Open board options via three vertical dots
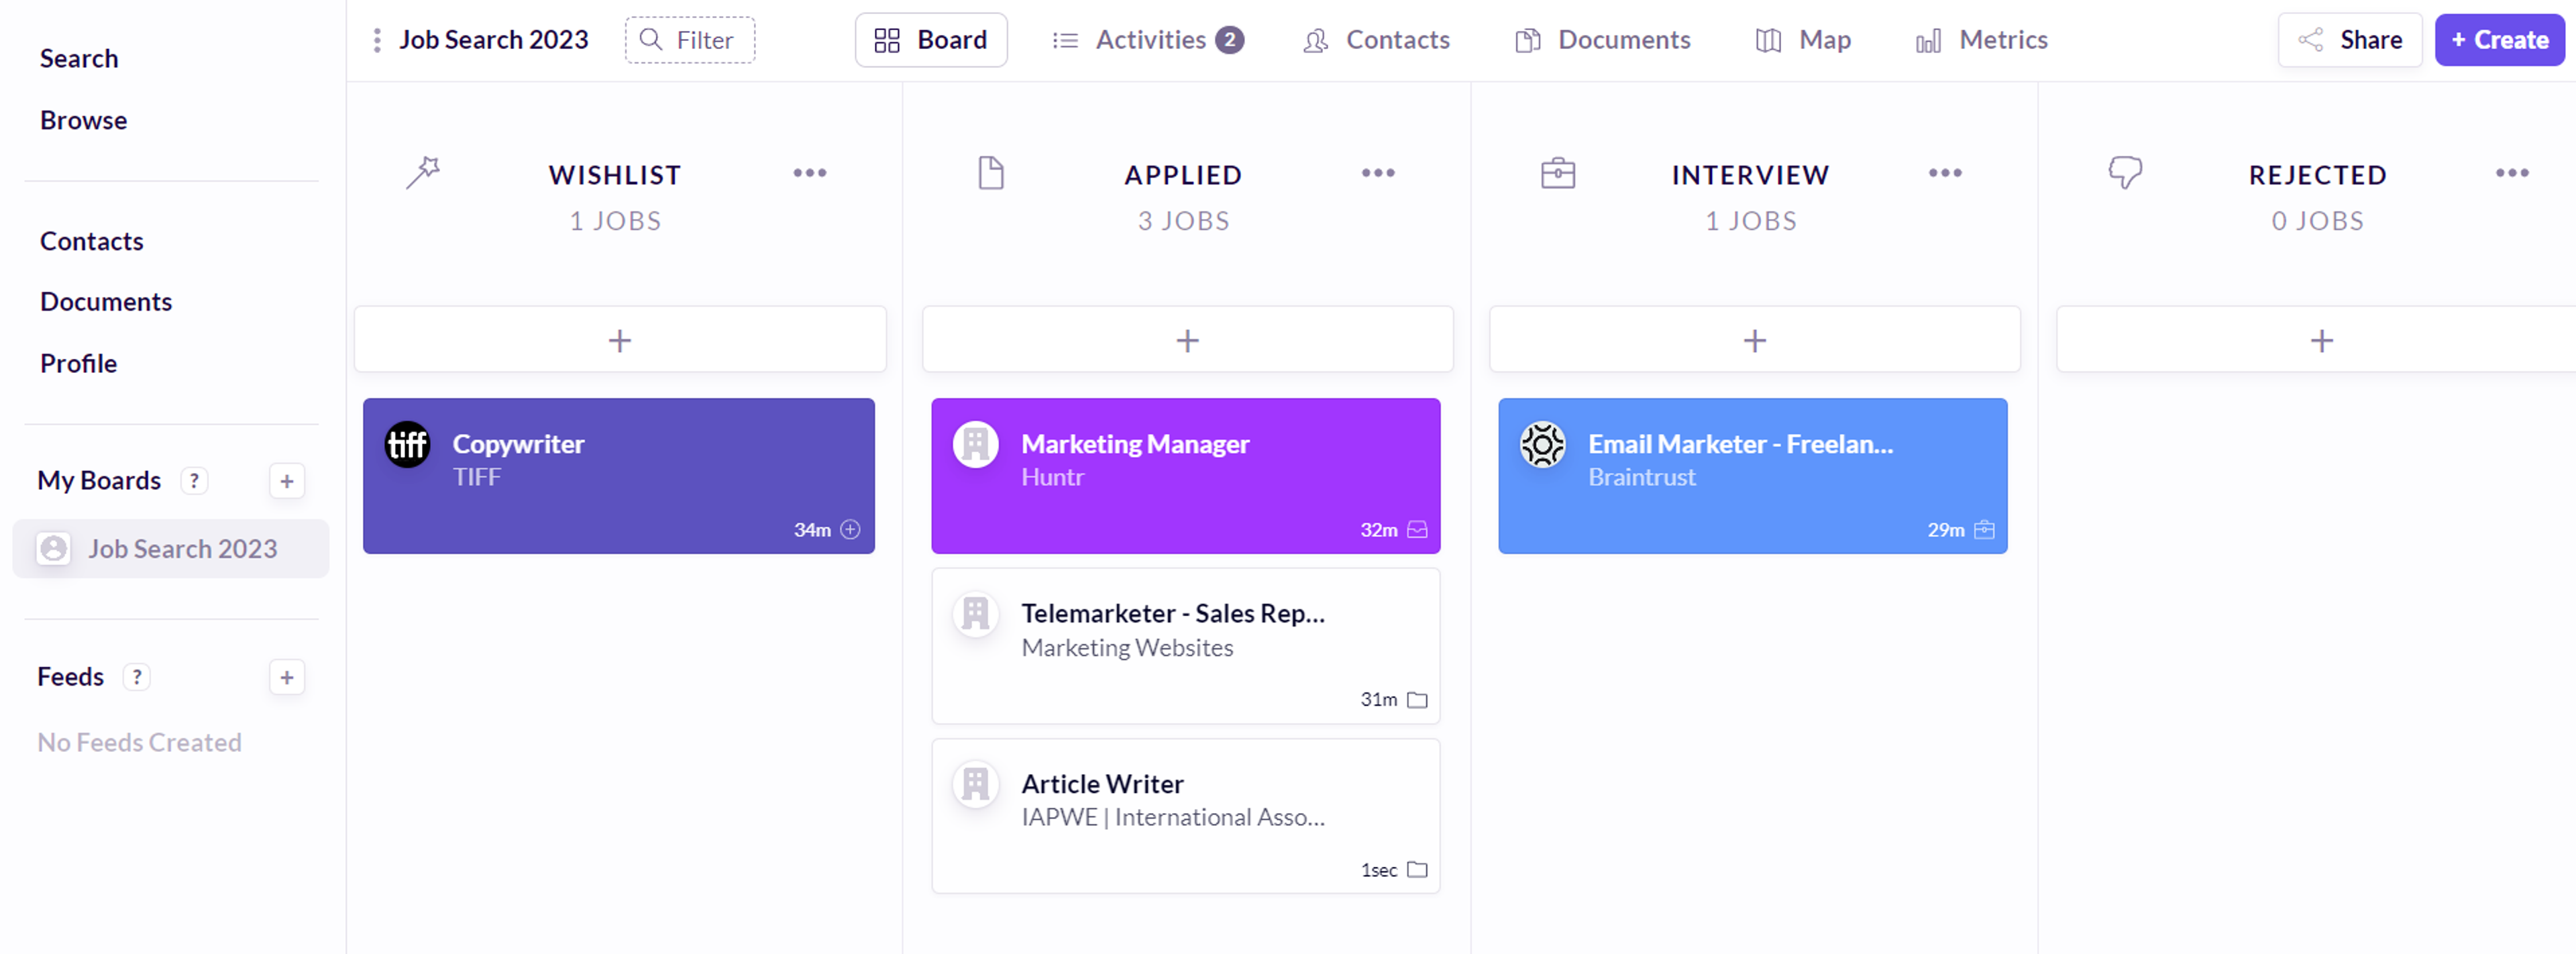The height and width of the screenshot is (954, 2576). (377, 40)
